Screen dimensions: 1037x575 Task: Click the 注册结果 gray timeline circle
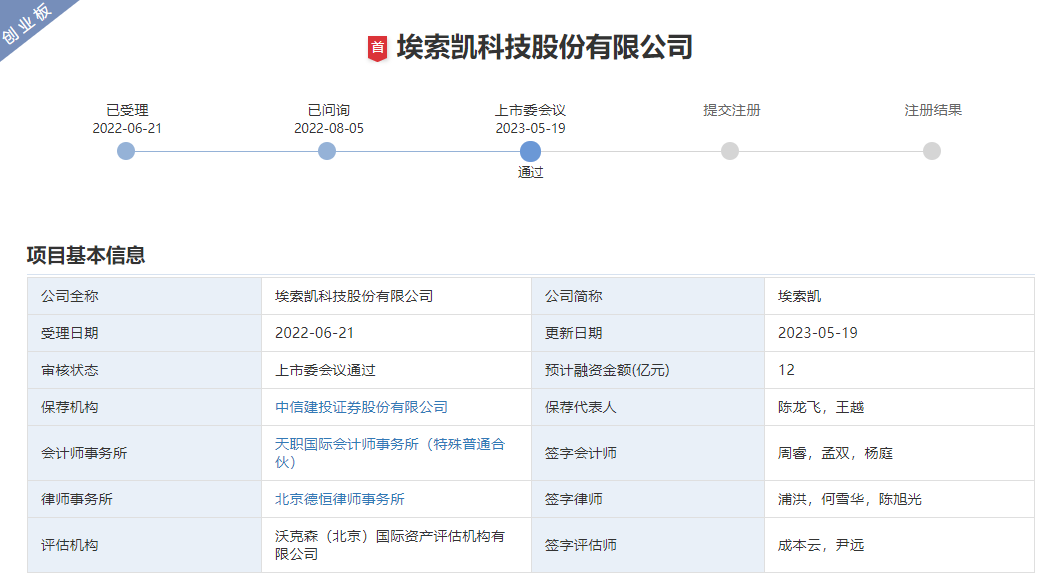coord(932,151)
